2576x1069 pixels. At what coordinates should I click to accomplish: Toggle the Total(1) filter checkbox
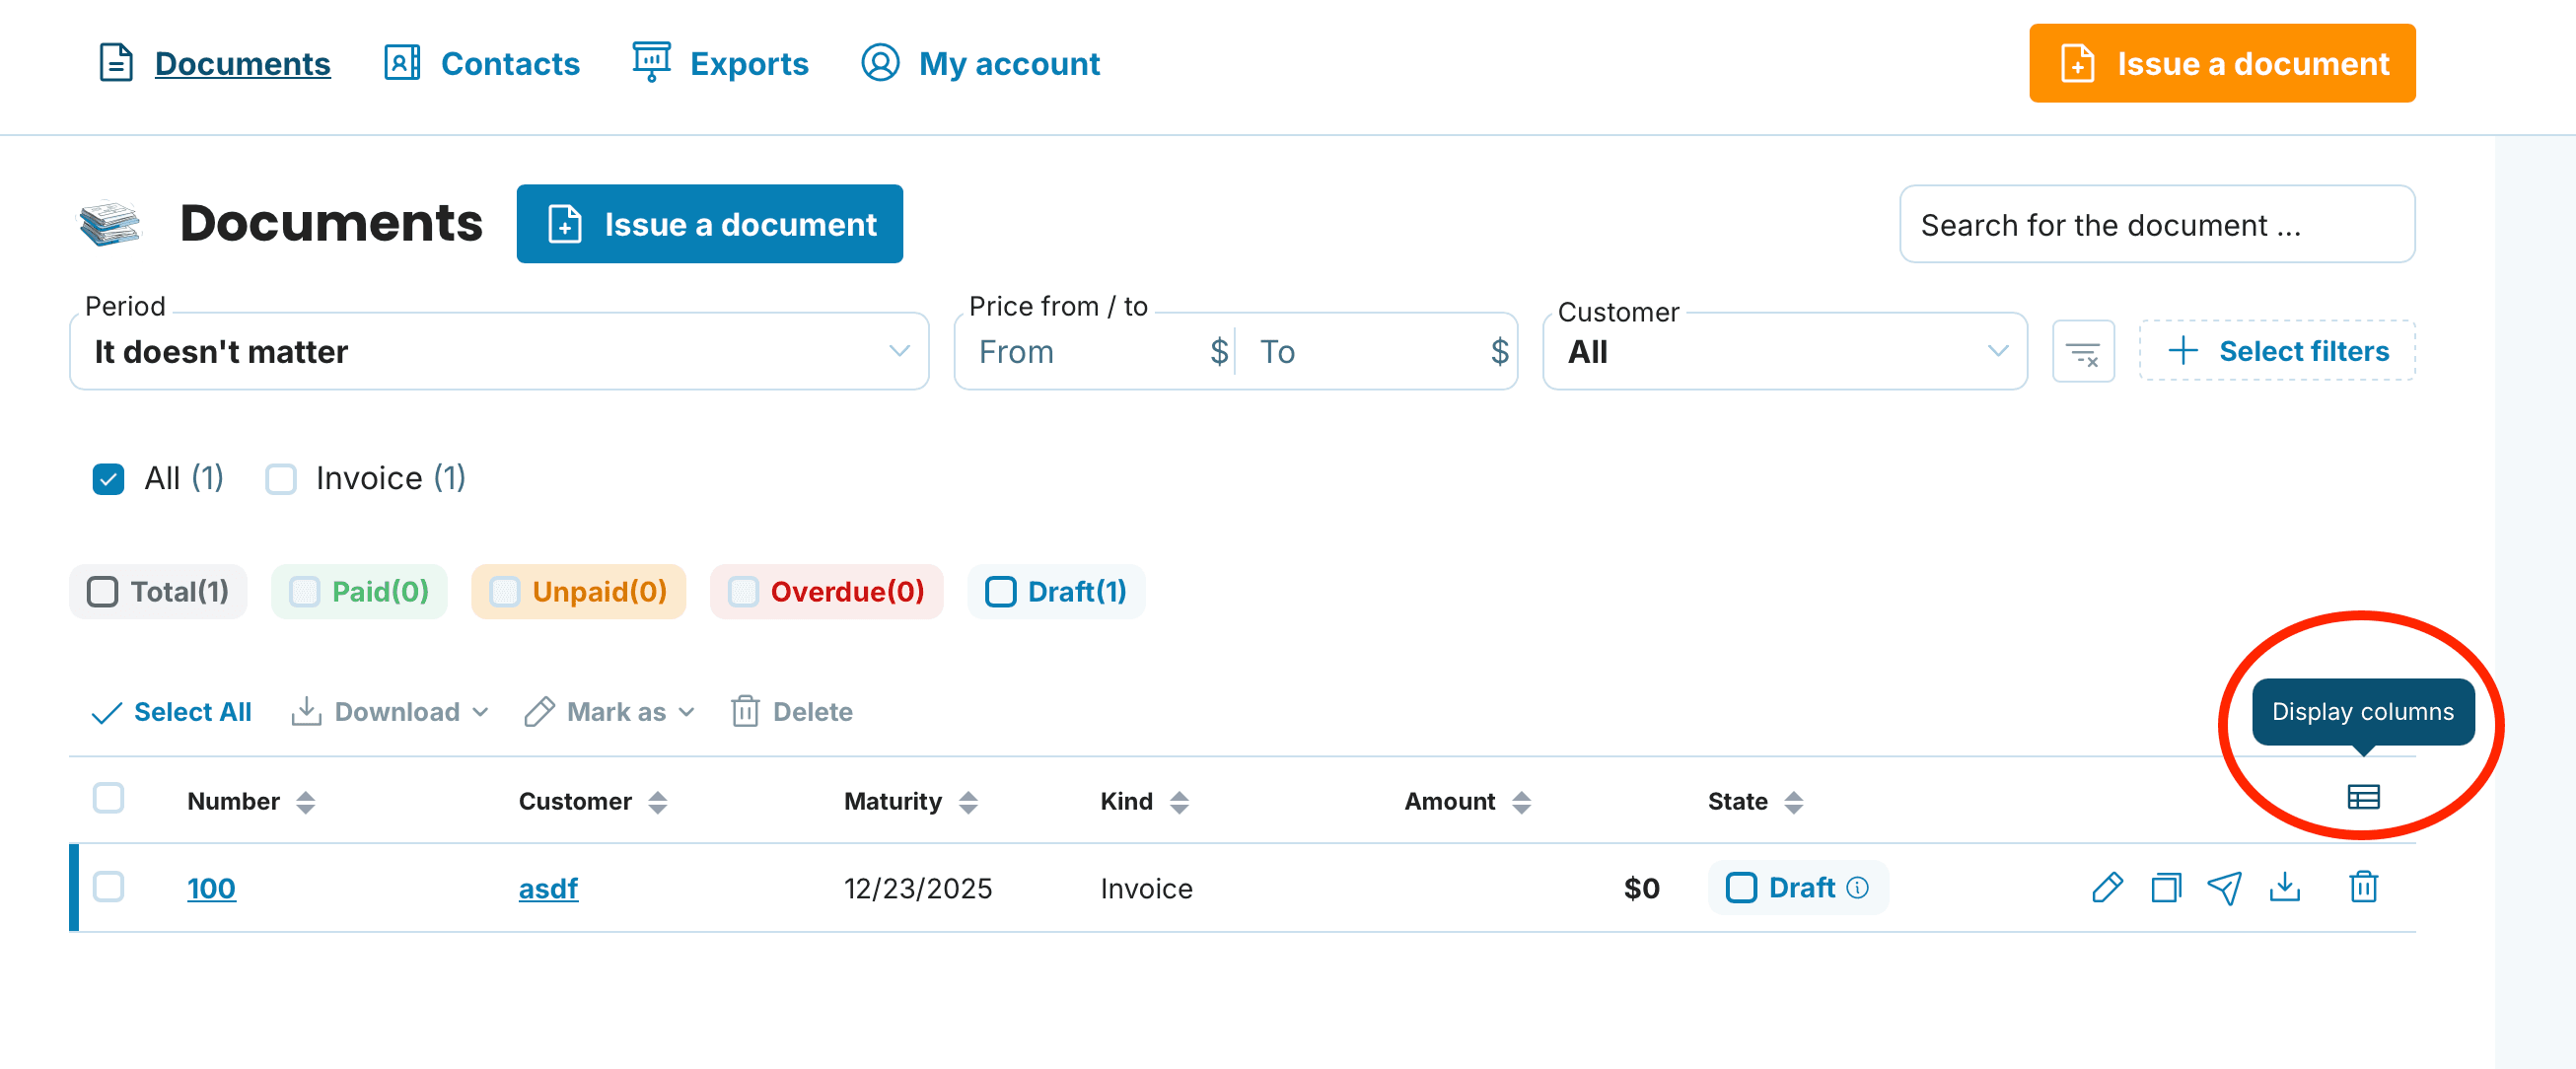pos(102,592)
